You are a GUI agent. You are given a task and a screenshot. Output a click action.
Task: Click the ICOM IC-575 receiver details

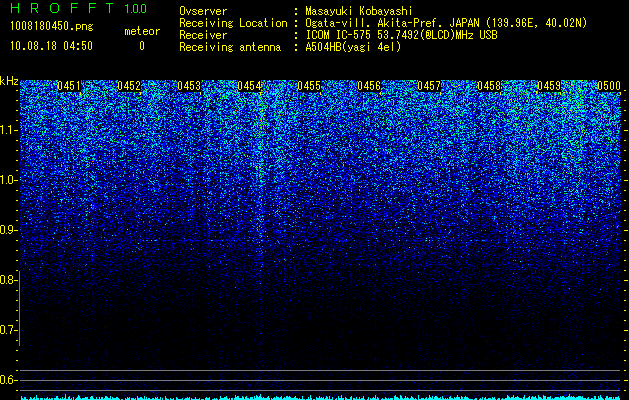pos(402,35)
